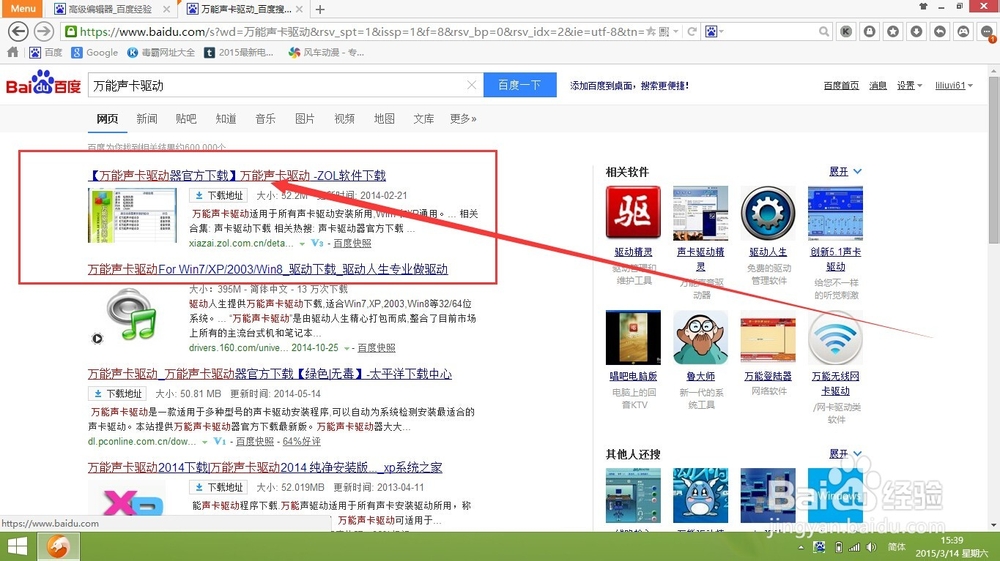Click the magnifier icon in the search box
Image resolution: width=1000 pixels, height=561 pixels.
[x=823, y=31]
